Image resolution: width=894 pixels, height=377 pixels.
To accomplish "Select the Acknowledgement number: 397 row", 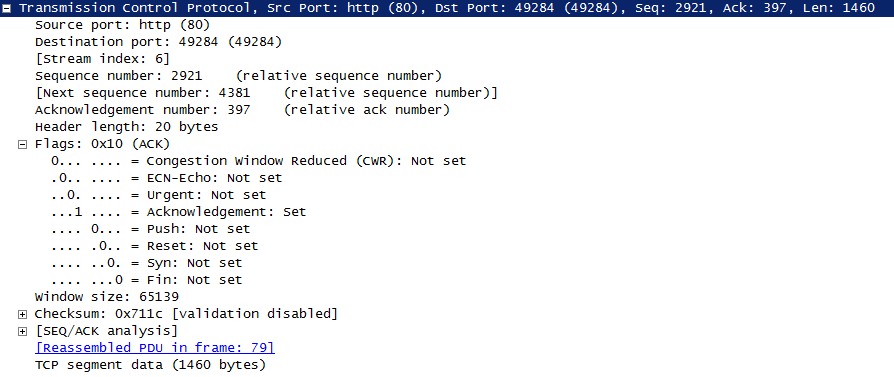I will pyautogui.click(x=242, y=110).
